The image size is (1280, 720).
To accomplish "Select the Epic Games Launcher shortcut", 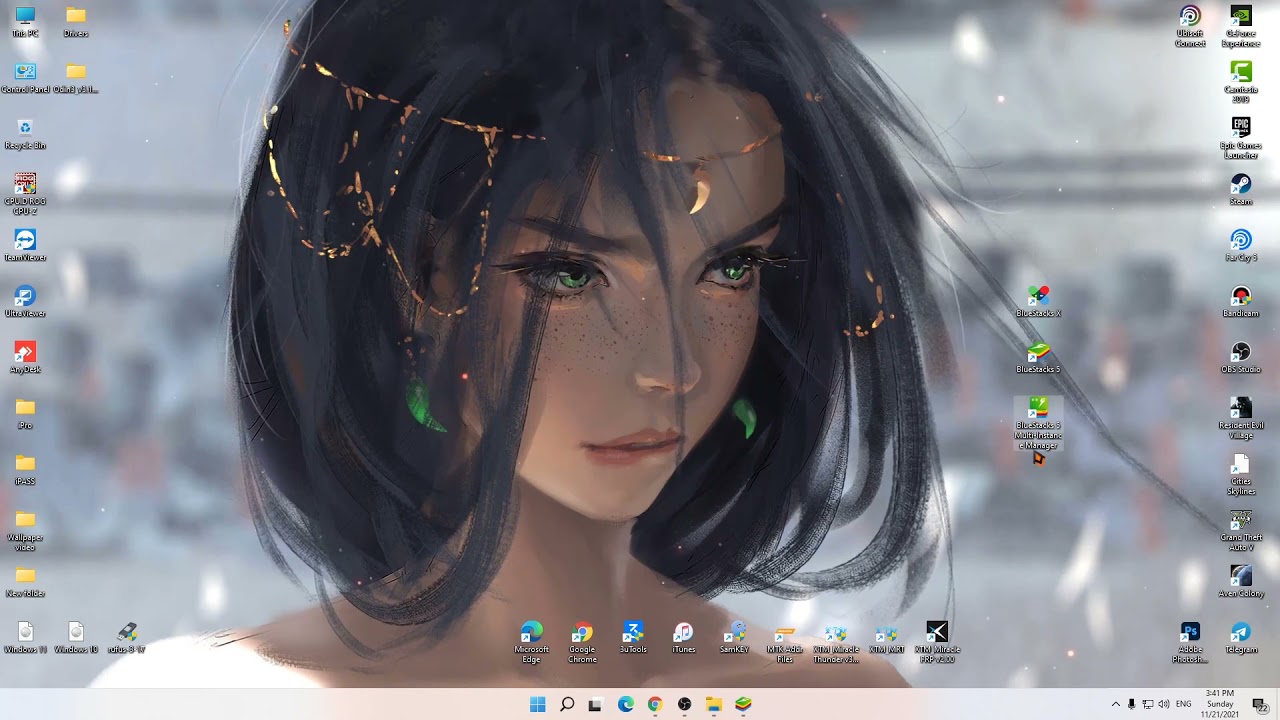I will (x=1241, y=138).
